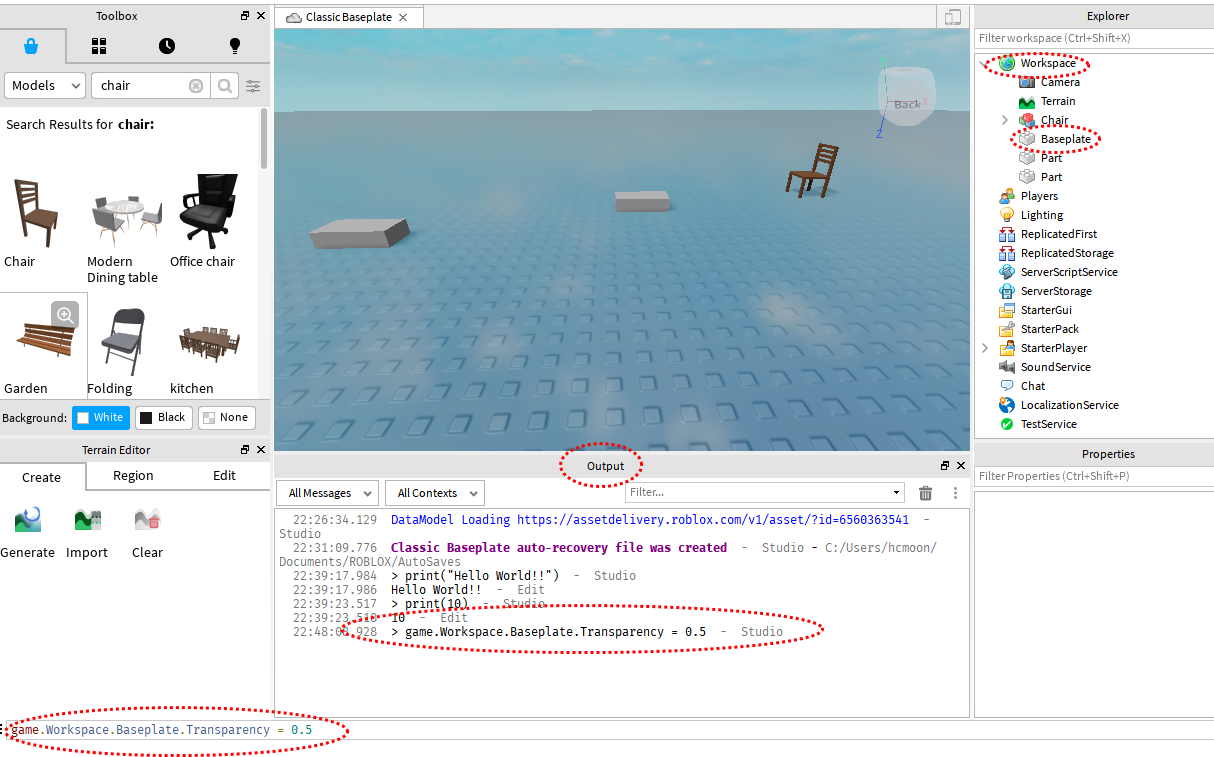Switch to the Edit tab in Terrain Editor

coord(225,476)
